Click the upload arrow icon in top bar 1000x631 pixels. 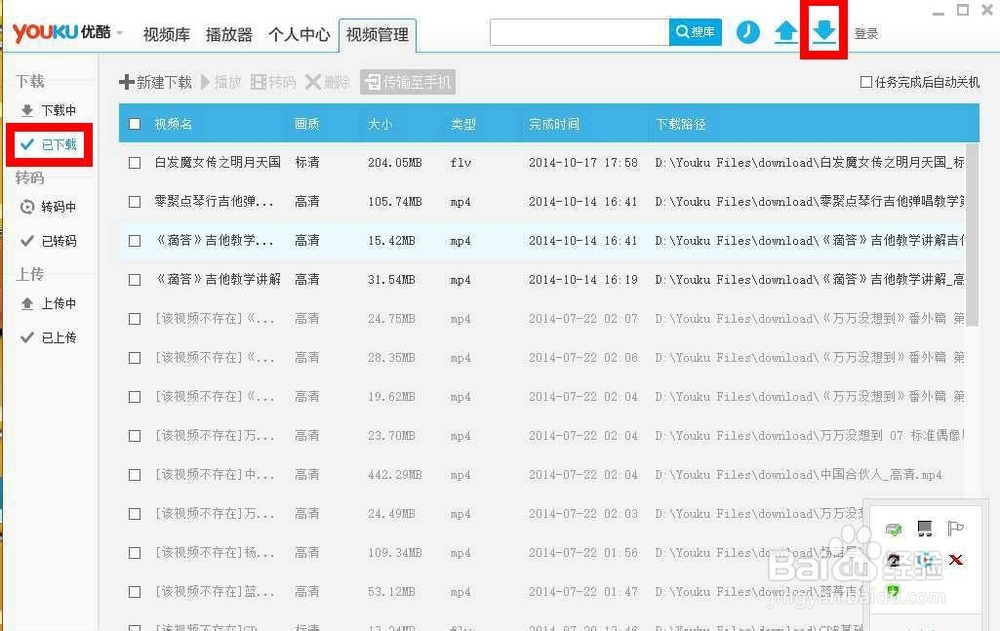click(786, 32)
